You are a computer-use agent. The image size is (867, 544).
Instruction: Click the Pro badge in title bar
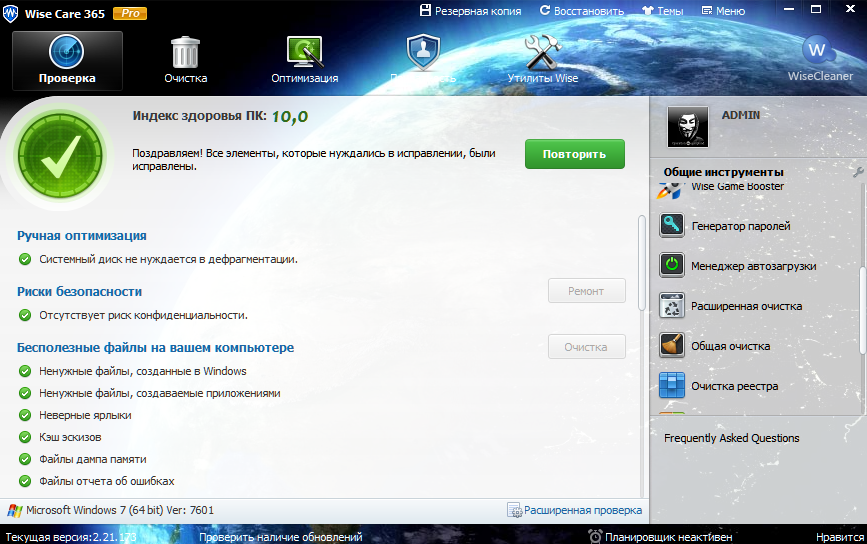(130, 13)
